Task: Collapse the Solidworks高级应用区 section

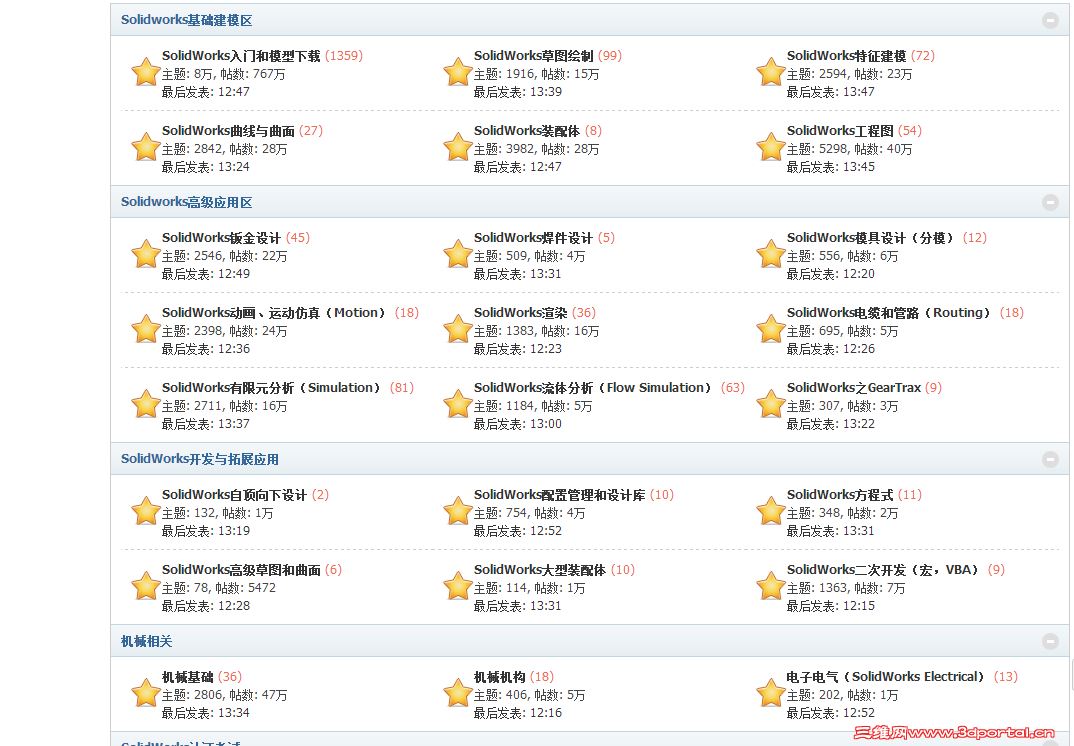Action: click(1050, 202)
